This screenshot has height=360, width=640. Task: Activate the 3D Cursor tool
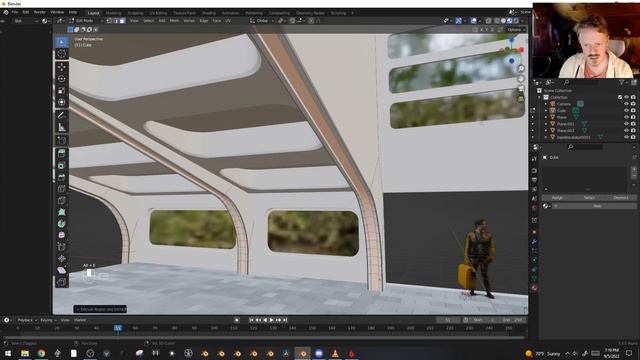click(x=62, y=53)
